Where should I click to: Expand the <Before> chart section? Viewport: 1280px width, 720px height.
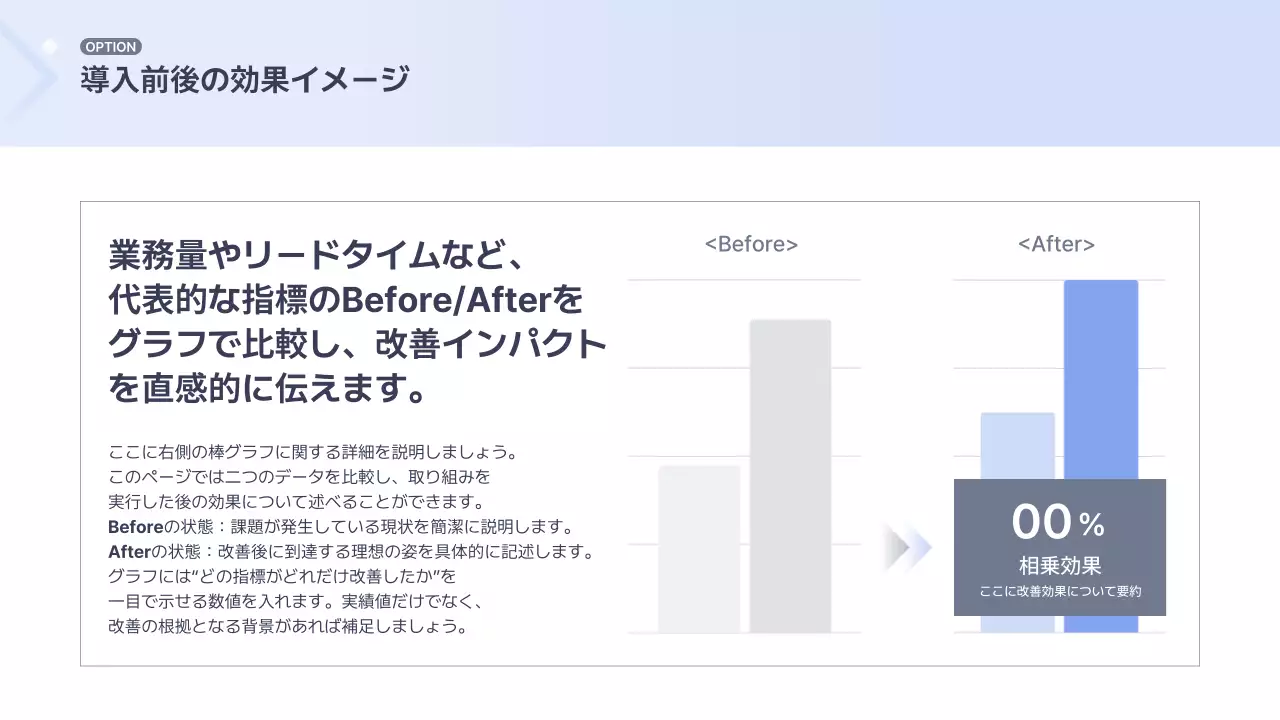[x=749, y=243]
